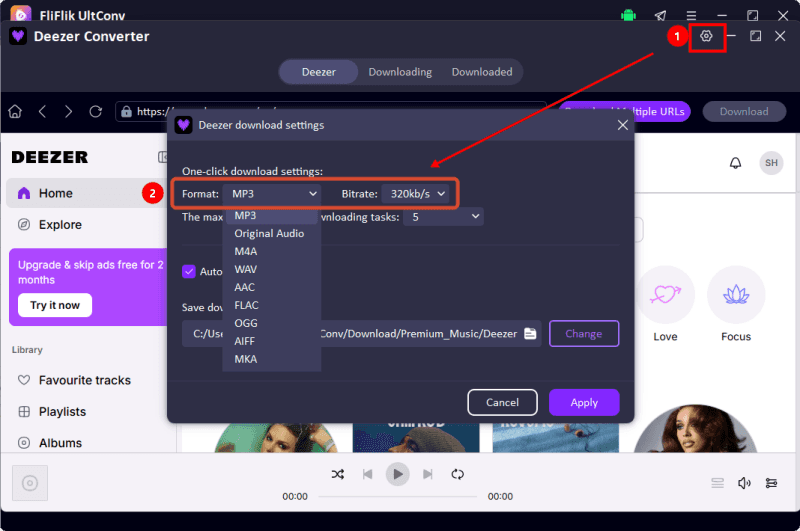Open the artist portrait thumbnail at right
Image resolution: width=800 pixels, height=531 pixels.
tap(694, 428)
